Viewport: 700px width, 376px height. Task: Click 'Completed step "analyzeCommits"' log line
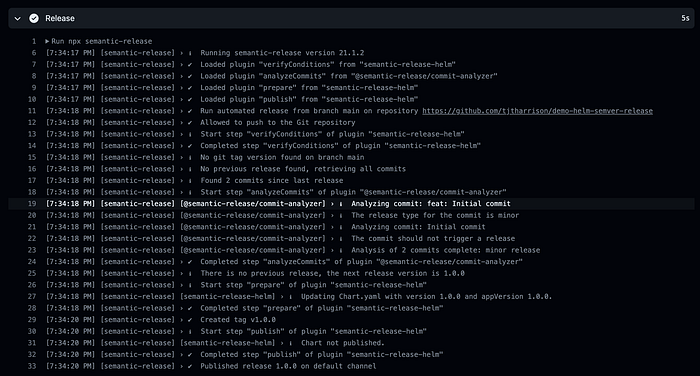pos(362,262)
